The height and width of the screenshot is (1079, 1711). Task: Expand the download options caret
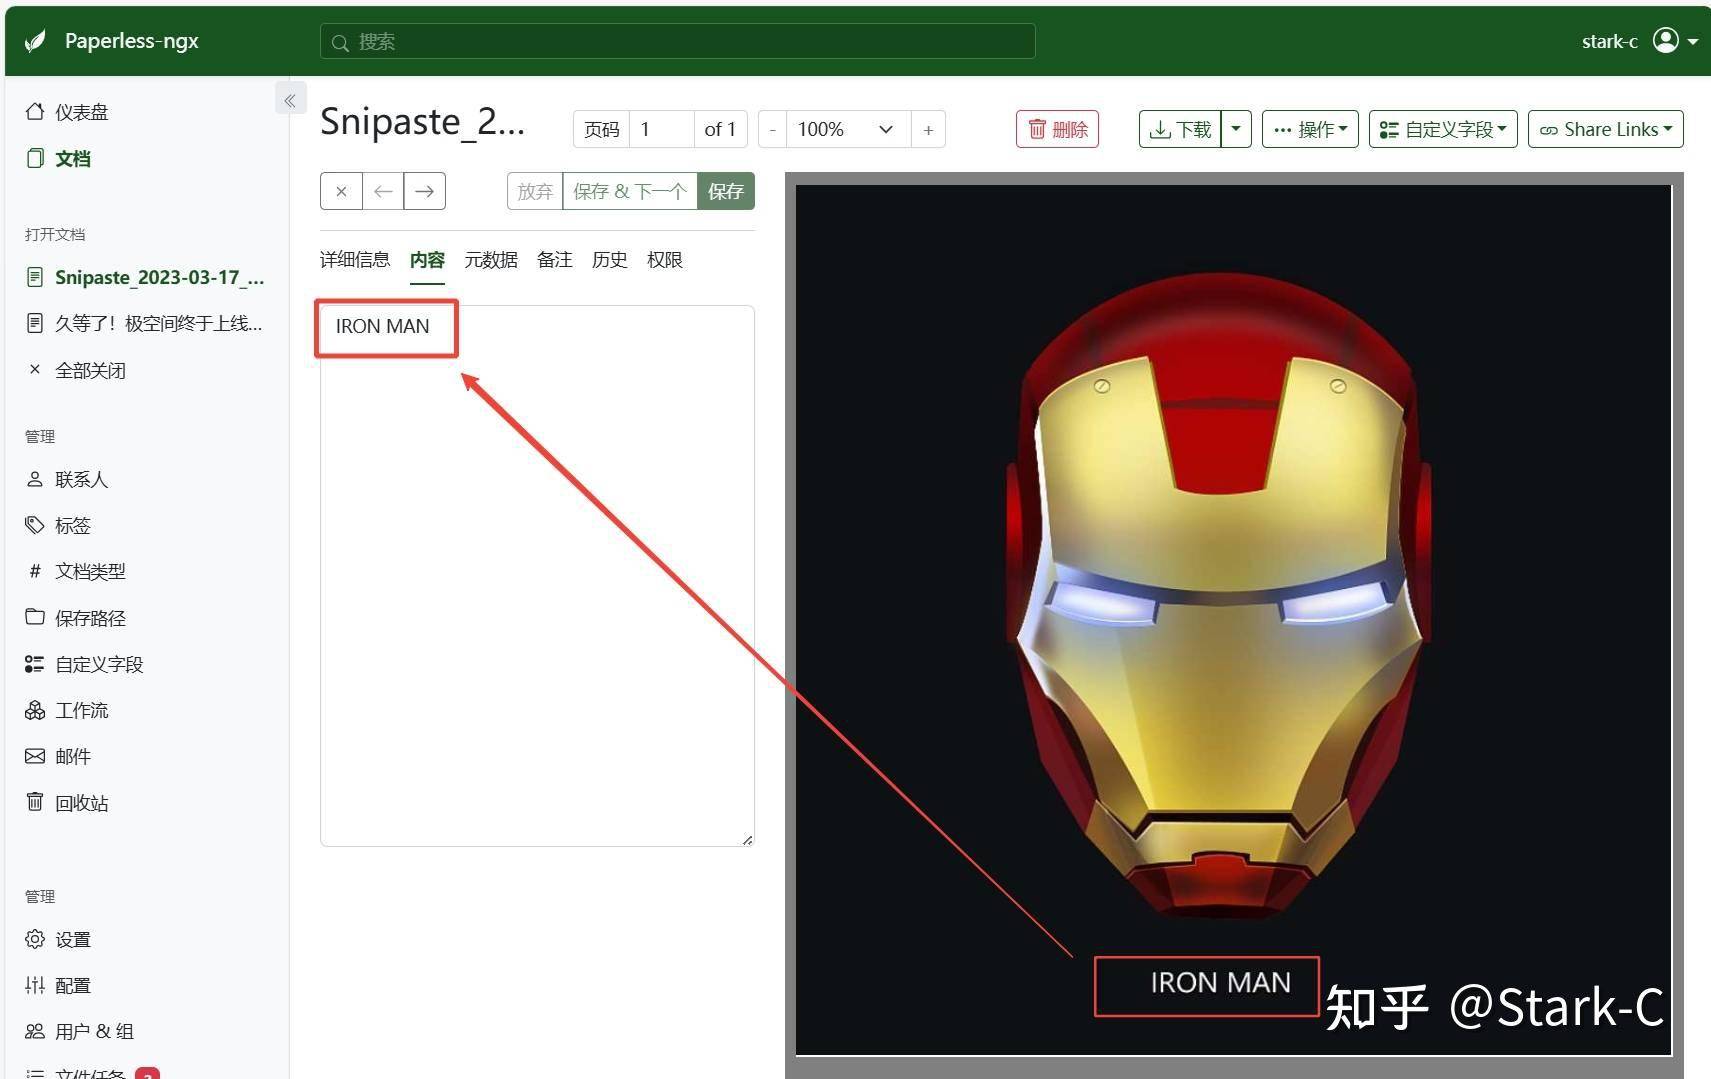click(x=1236, y=129)
